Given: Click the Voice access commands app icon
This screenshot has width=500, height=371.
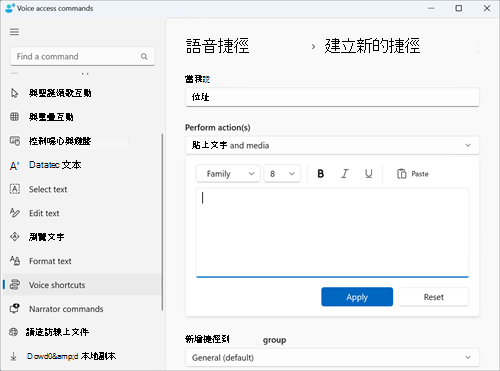Looking at the screenshot, I should point(10,8).
